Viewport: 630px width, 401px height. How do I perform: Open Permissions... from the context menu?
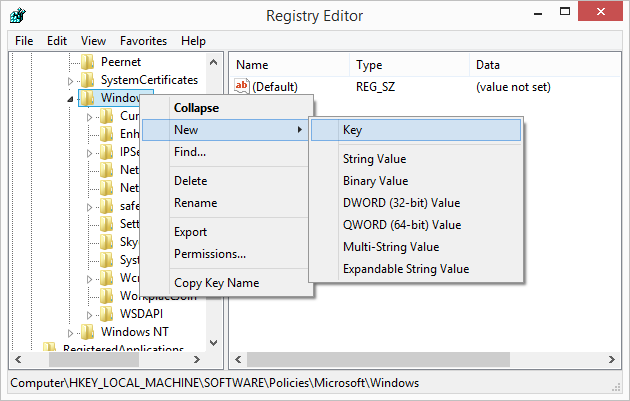pyautogui.click(x=228, y=254)
